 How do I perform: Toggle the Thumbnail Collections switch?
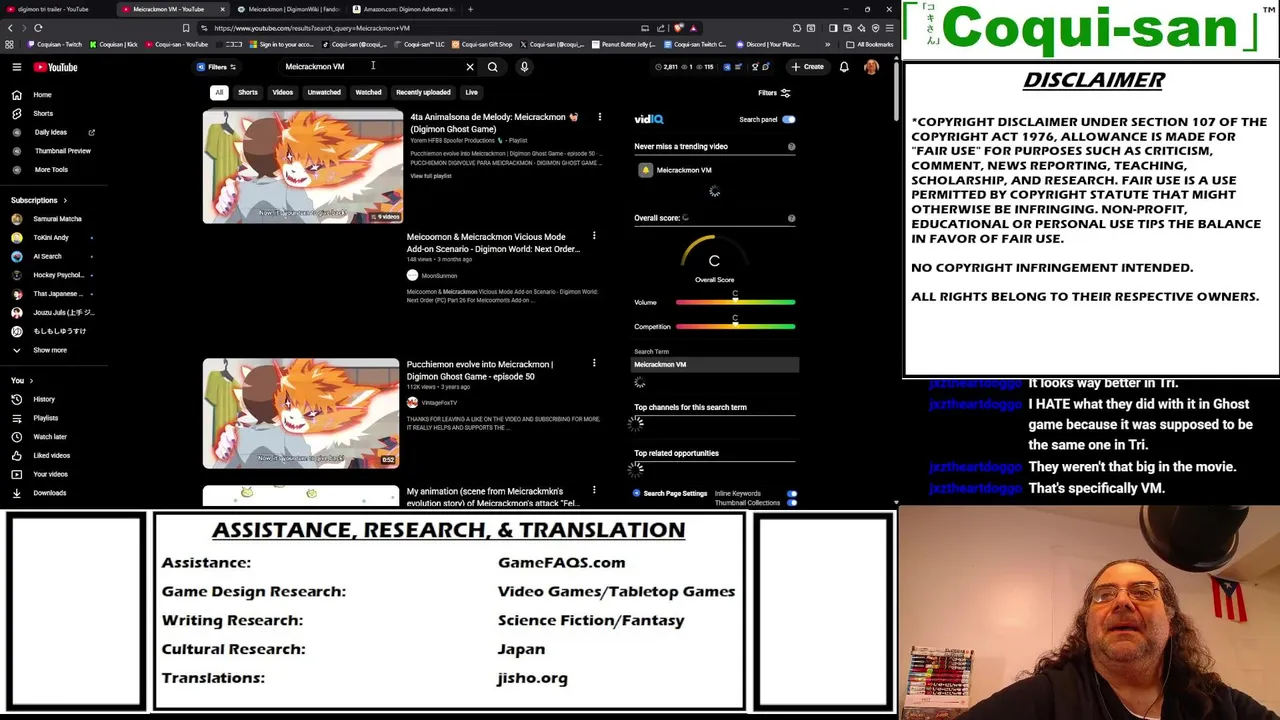point(791,503)
